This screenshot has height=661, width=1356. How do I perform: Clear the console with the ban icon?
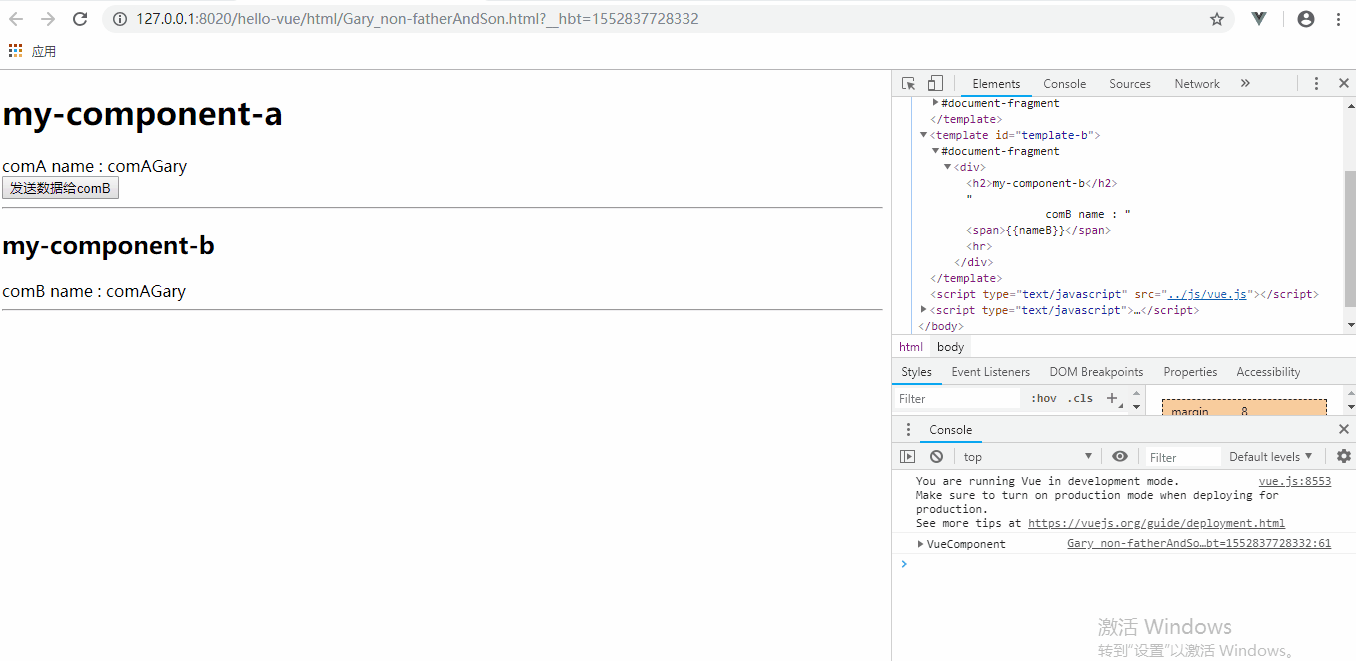[936, 456]
